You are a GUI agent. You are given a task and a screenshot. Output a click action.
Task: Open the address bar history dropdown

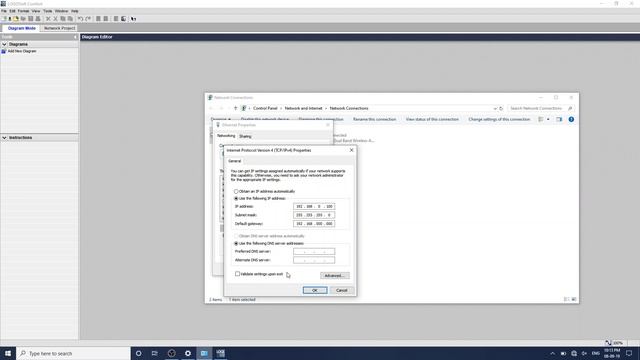pos(495,109)
